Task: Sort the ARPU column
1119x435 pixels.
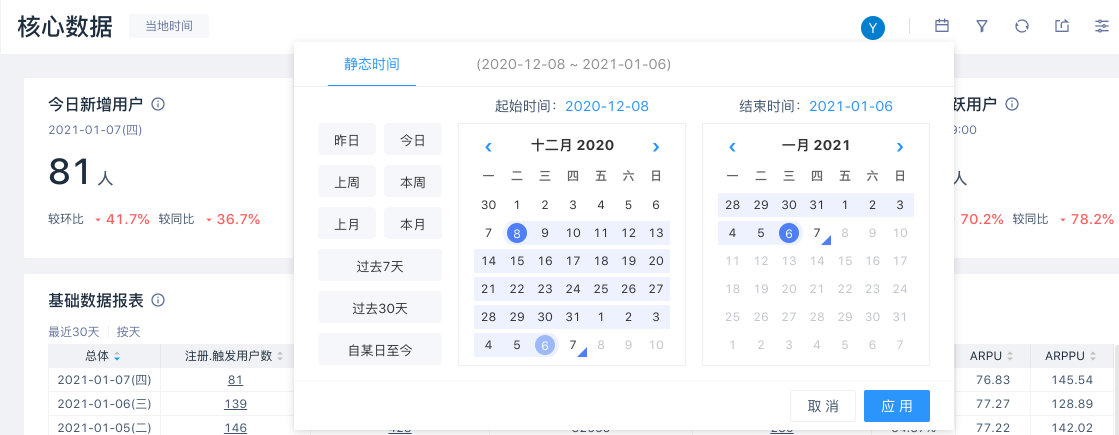Action: pos(1010,356)
